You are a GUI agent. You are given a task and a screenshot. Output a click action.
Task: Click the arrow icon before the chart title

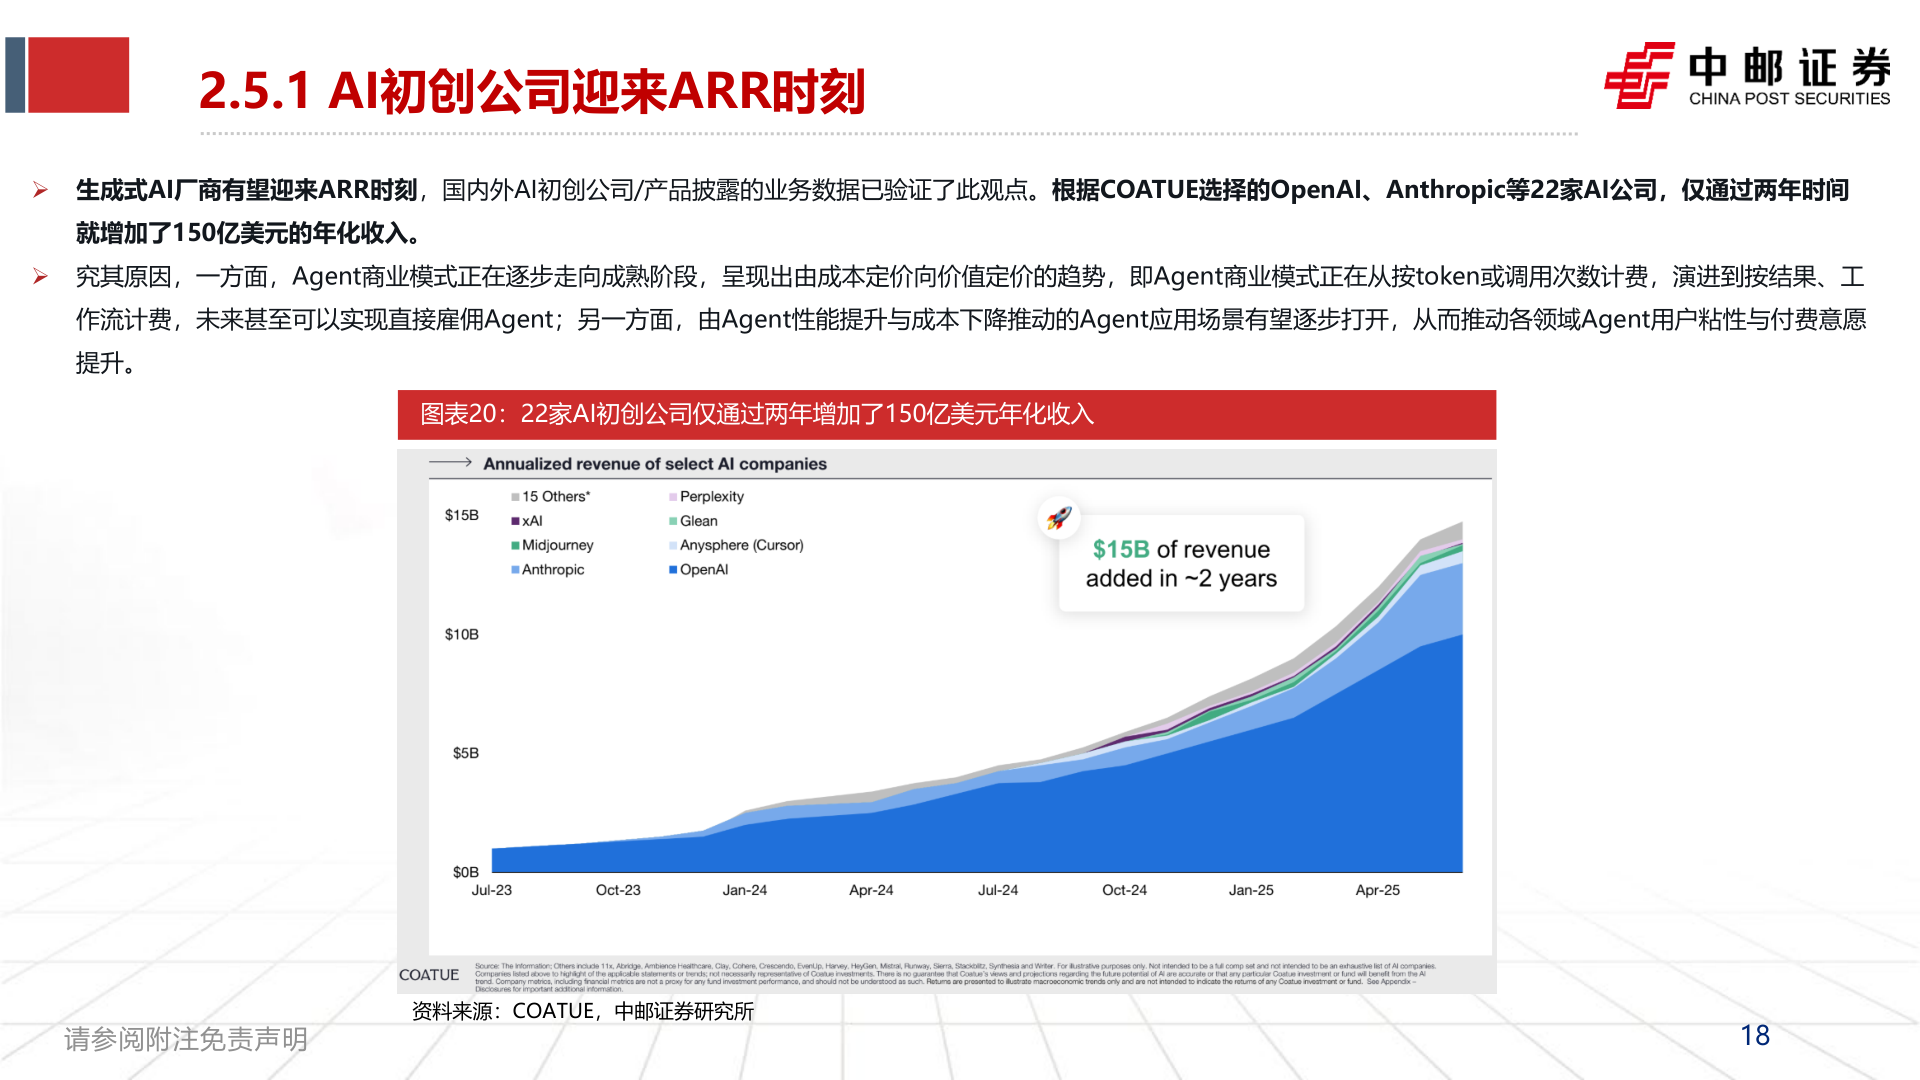tap(449, 463)
